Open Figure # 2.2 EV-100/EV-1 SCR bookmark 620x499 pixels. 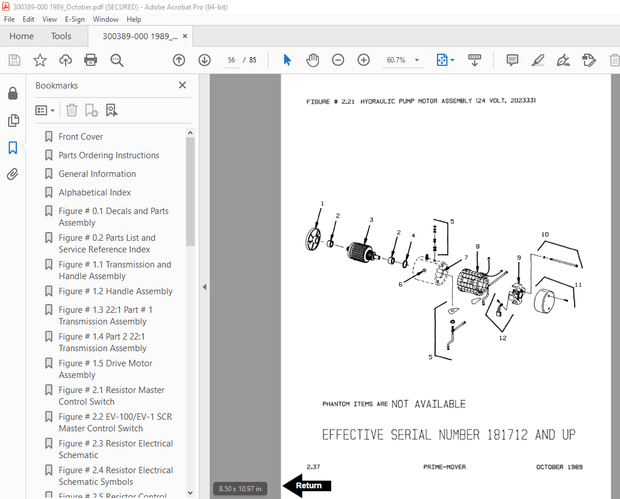coord(115,422)
